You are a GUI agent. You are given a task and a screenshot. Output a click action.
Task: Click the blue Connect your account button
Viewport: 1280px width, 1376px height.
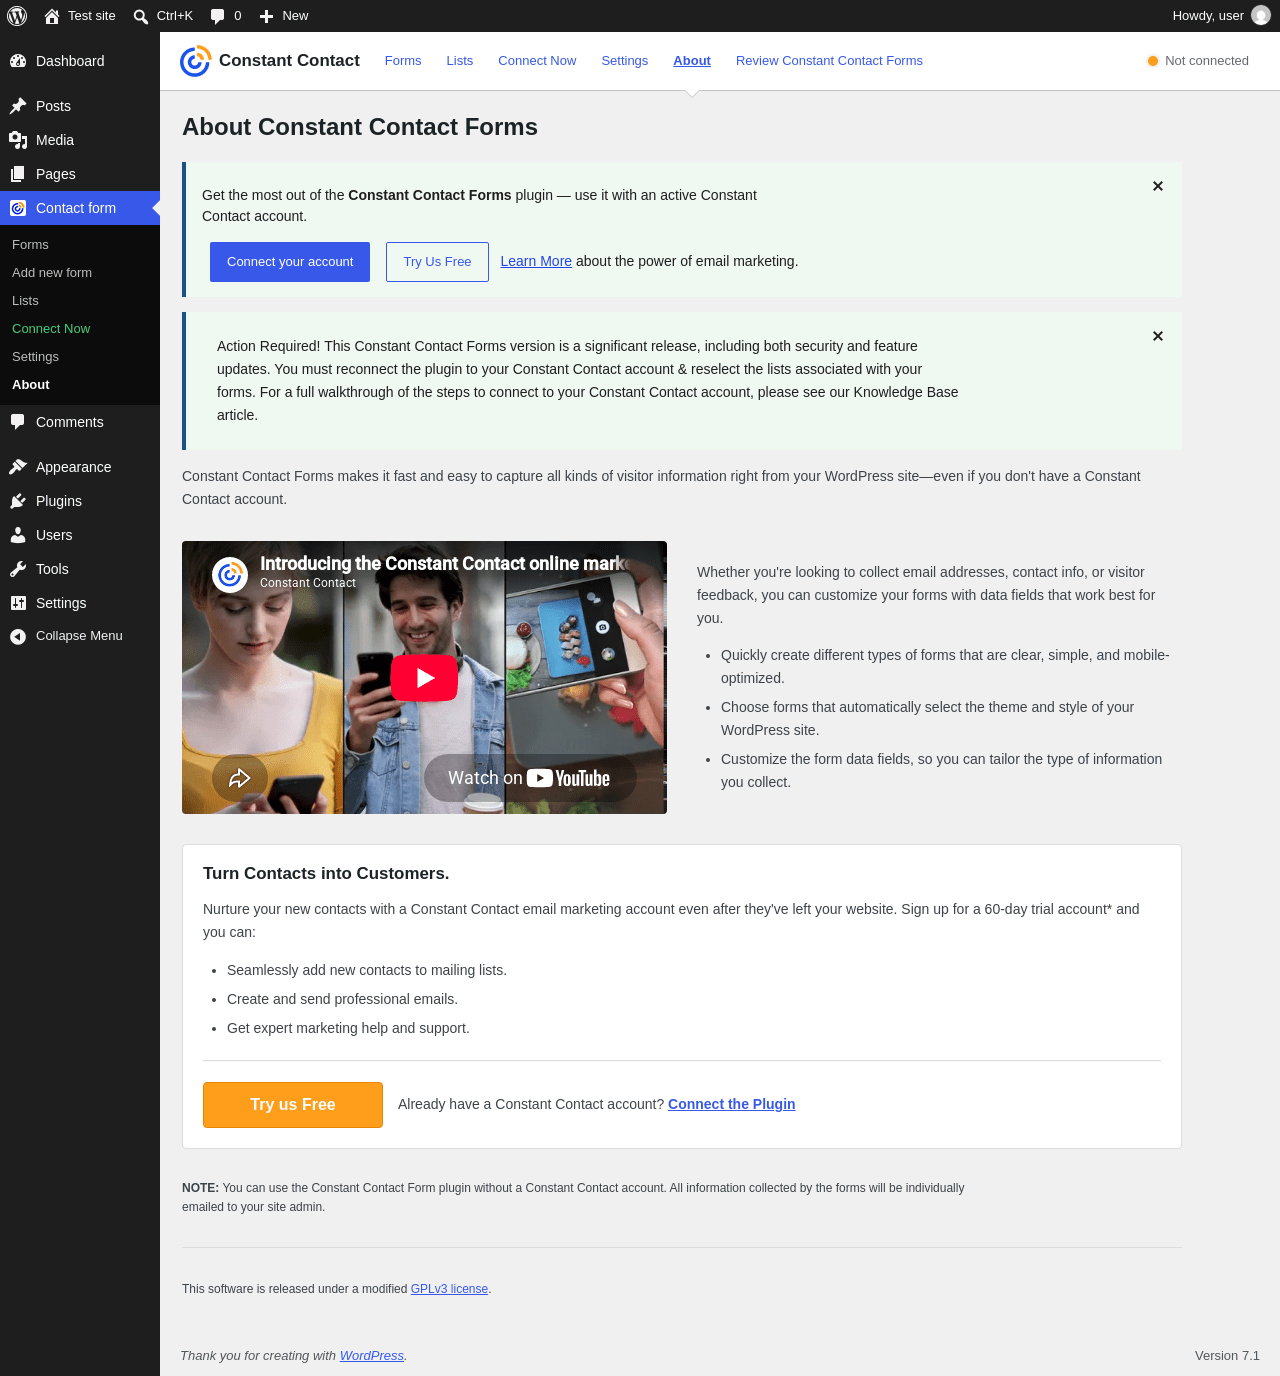pyautogui.click(x=290, y=262)
